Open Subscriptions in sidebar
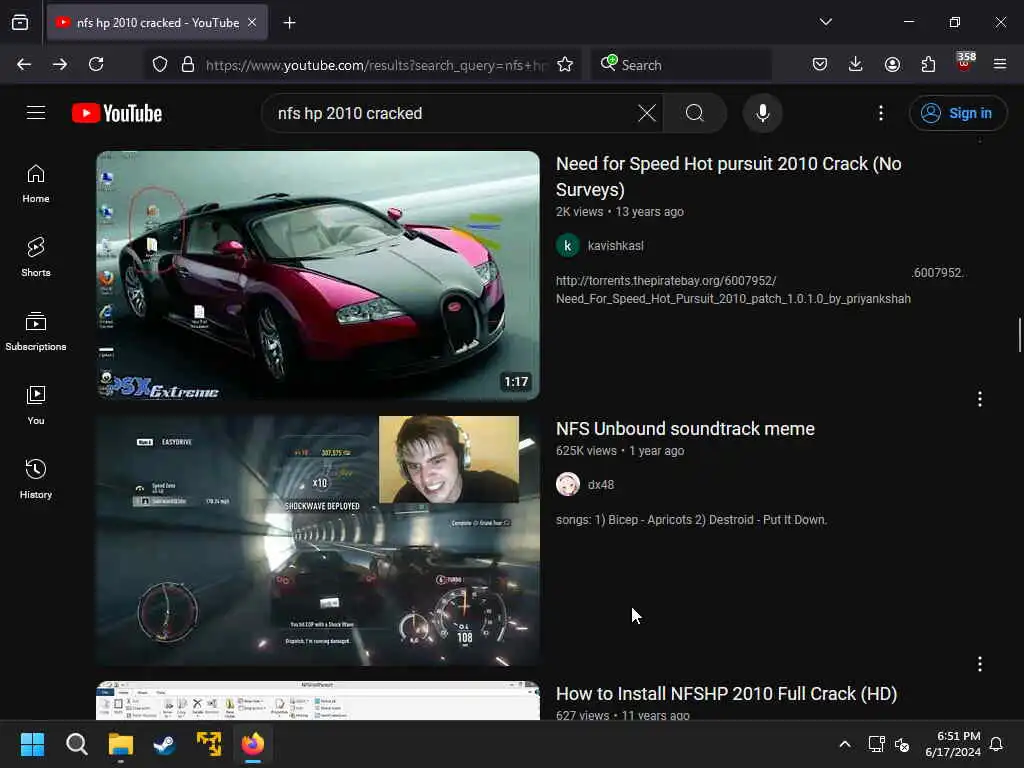The height and width of the screenshot is (768, 1024). 36,332
